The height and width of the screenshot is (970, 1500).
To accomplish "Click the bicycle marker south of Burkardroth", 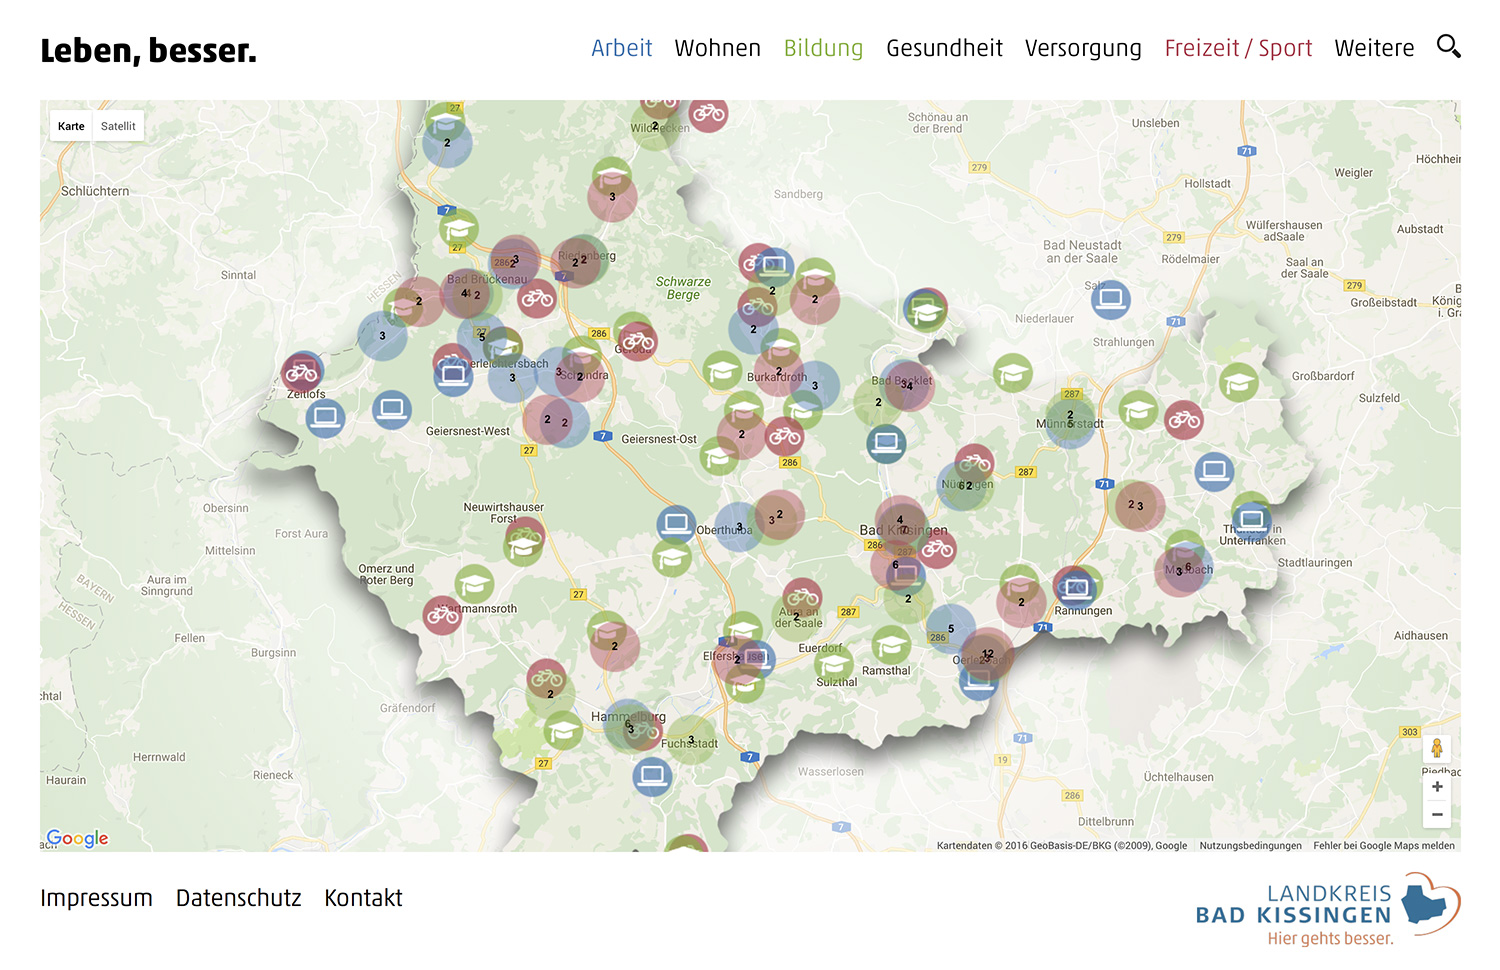I will [x=785, y=436].
